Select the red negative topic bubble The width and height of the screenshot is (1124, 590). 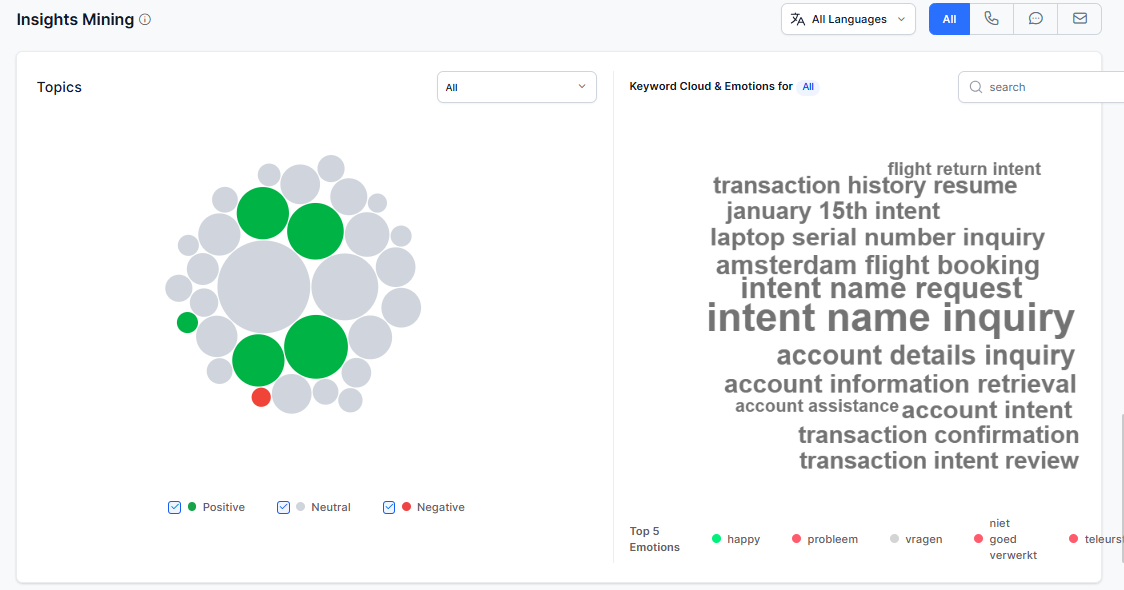(261, 397)
